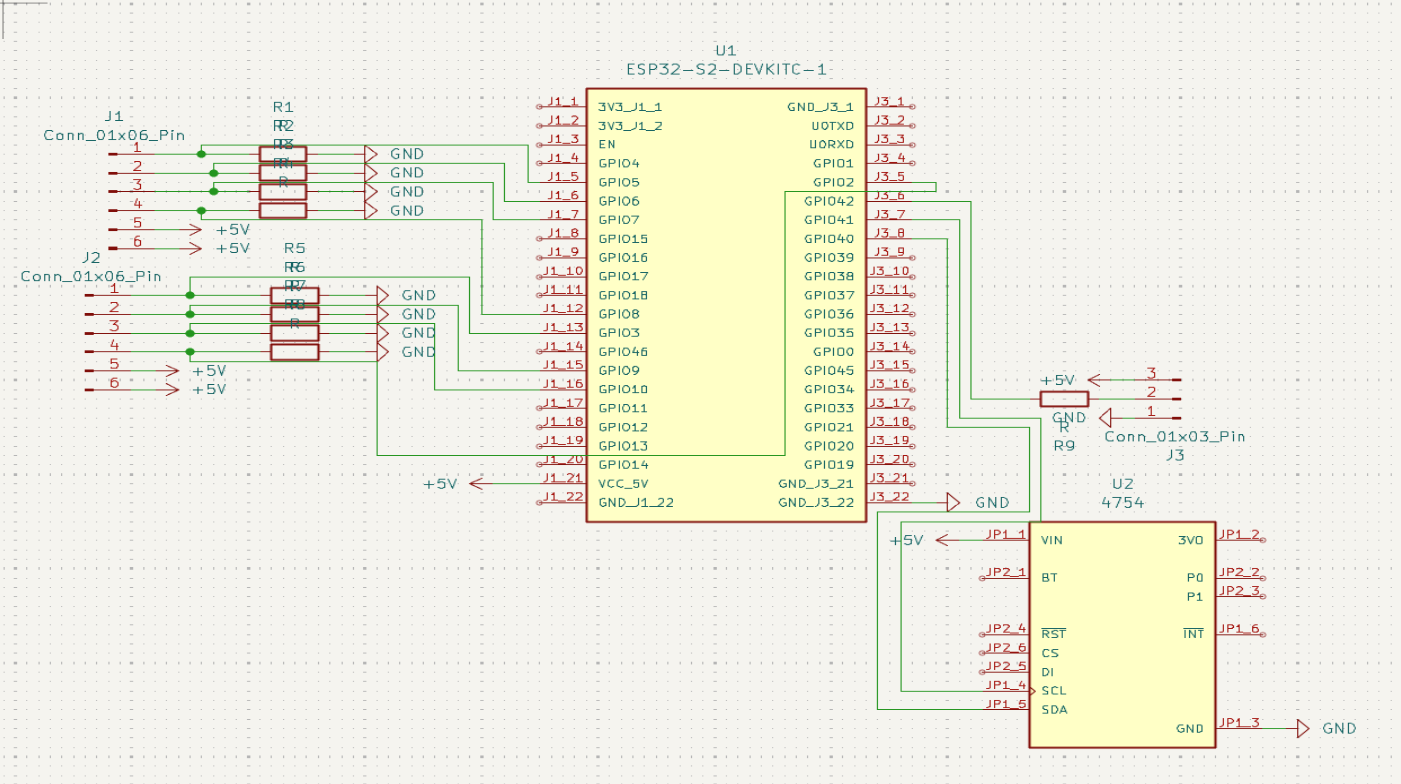This screenshot has width=1401, height=784.
Task: Click the GPIO14 pin name on U1
Action: (623, 464)
